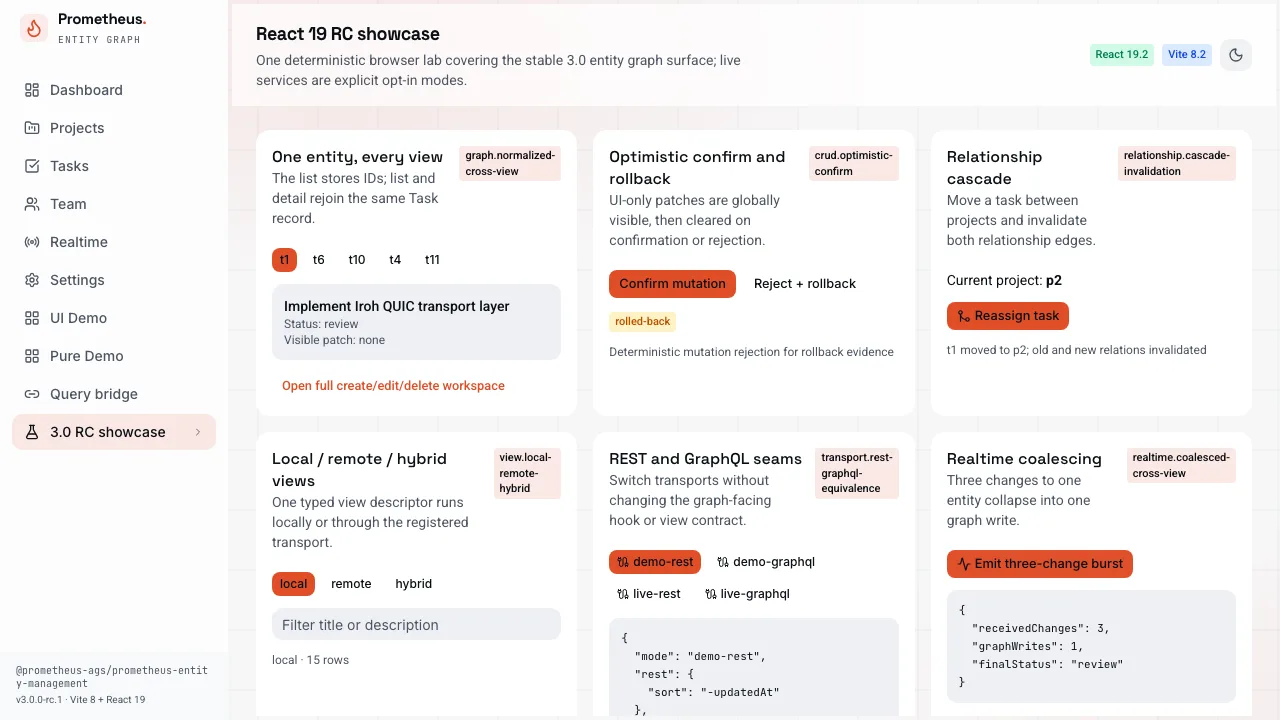The width and height of the screenshot is (1280, 720).
Task: Click Reject + rollback button
Action: click(x=805, y=284)
